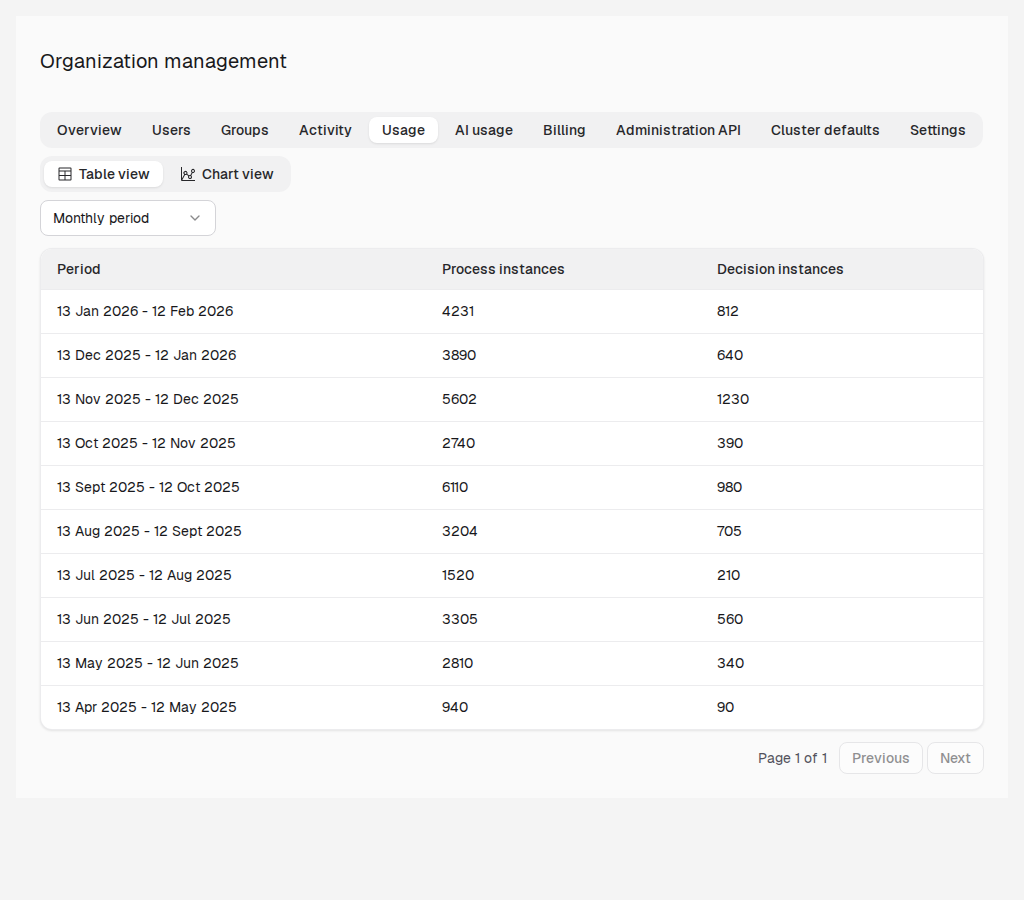Click process instances value 940
Screen dimensions: 1024x900
pyautogui.click(x=455, y=707)
